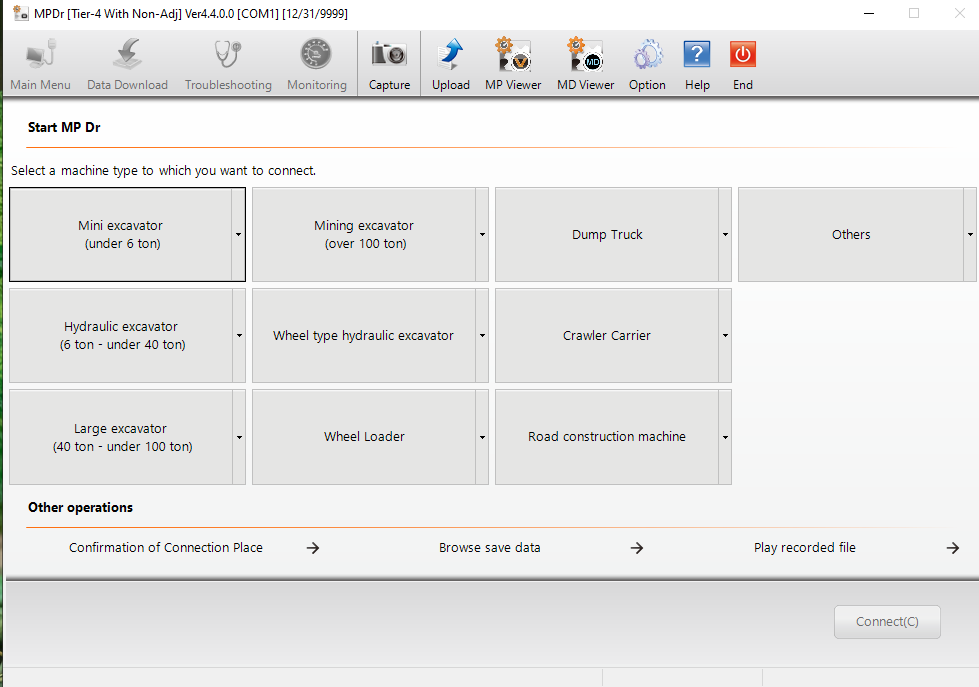
Task: Expand the Mini excavator model dropdown
Action: point(238,234)
